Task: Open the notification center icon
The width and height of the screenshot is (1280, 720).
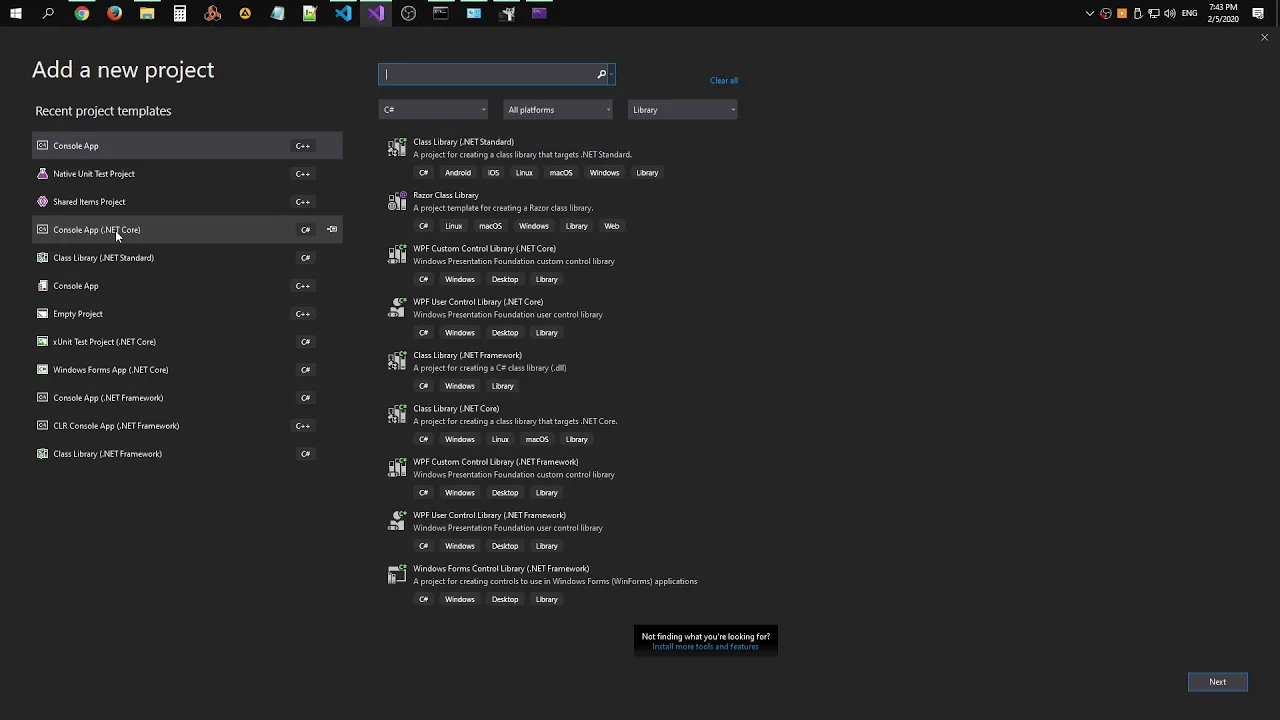Action: tap(1258, 13)
